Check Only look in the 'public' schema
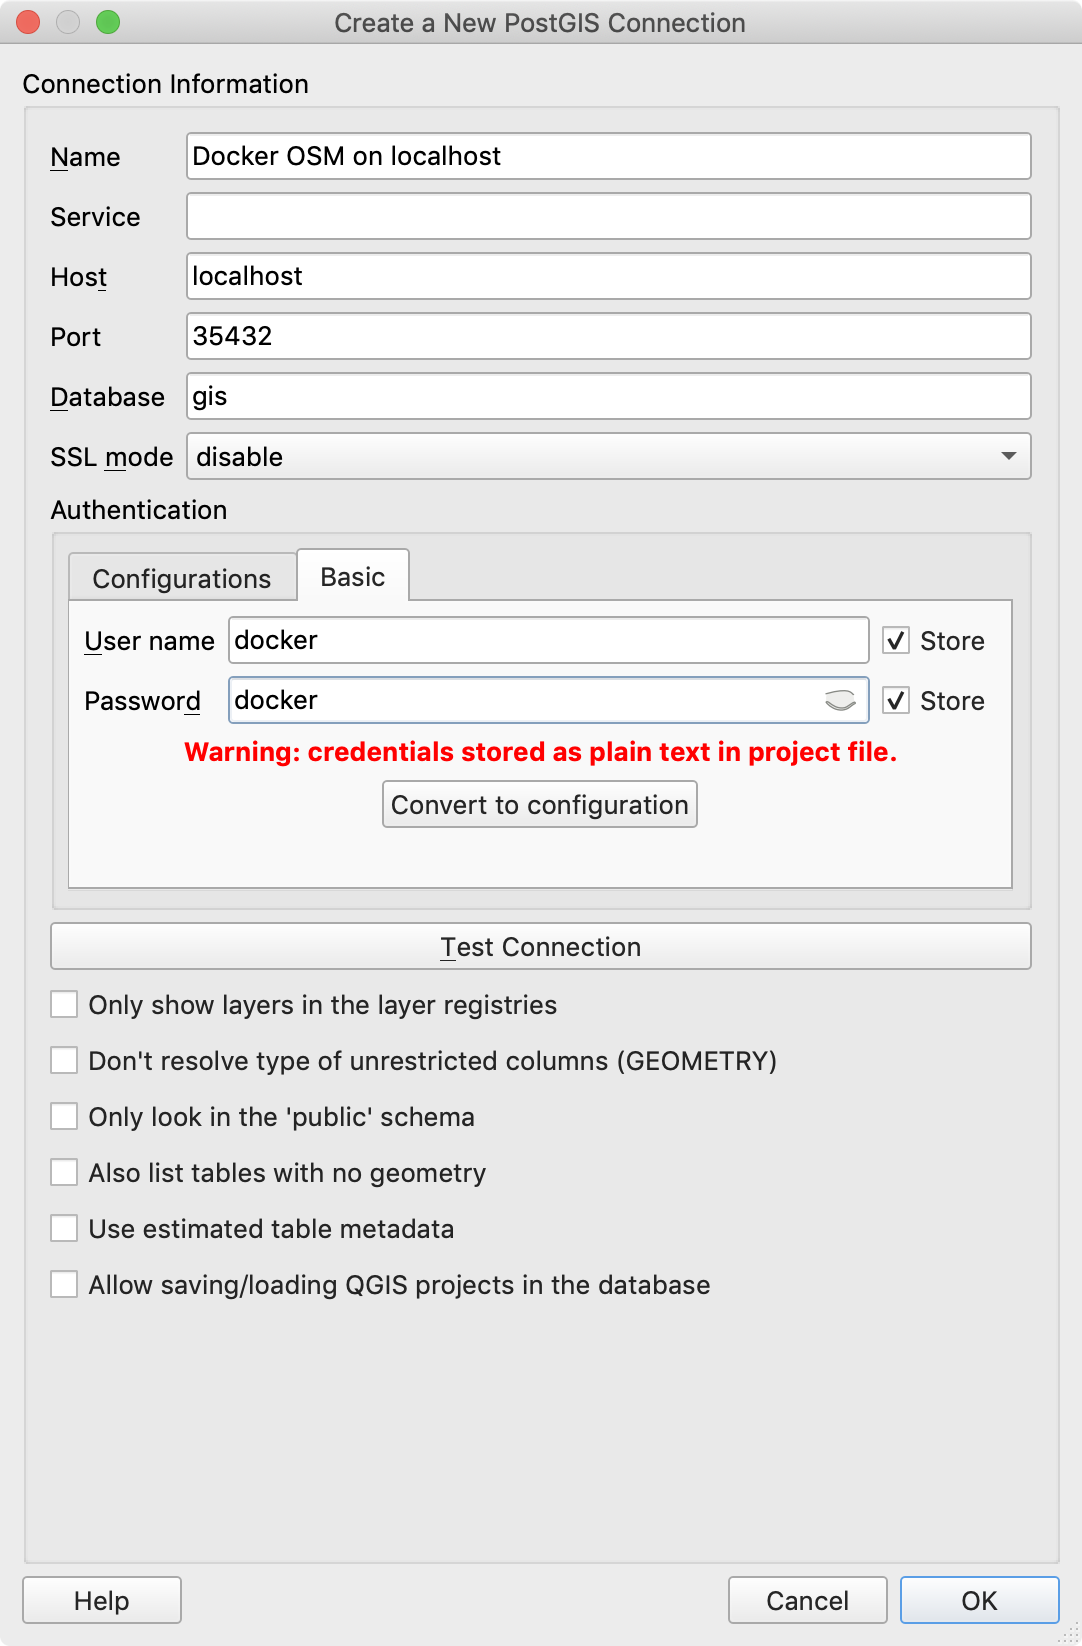Image resolution: width=1082 pixels, height=1646 pixels. pos(65,1117)
